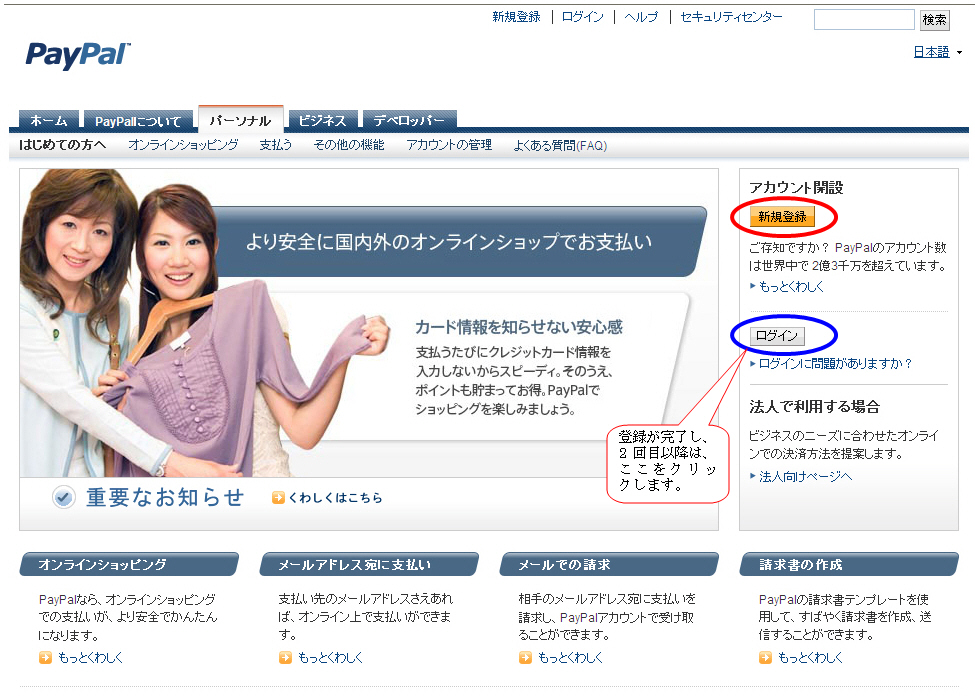Select the パーソナル tab
Image resolution: width=975 pixels, height=697 pixels.
tap(241, 119)
